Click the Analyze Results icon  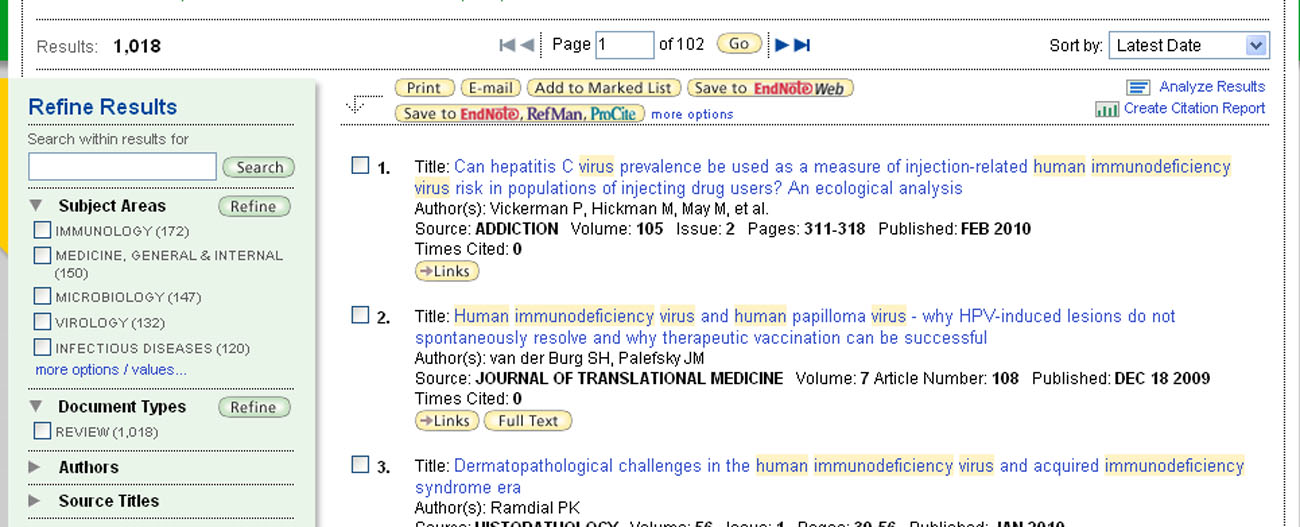pos(1138,88)
